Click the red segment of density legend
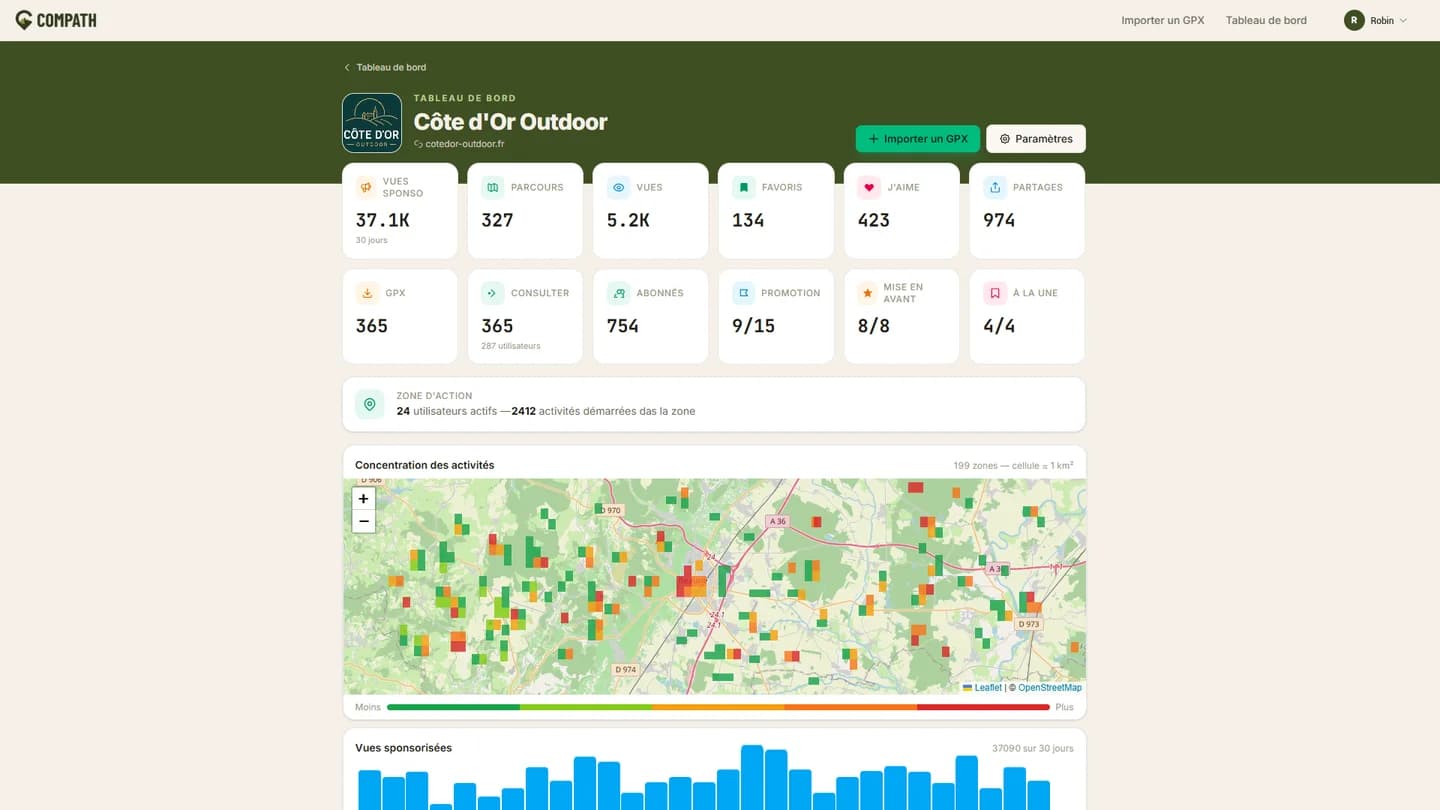This screenshot has height=810, width=1440. pos(983,707)
